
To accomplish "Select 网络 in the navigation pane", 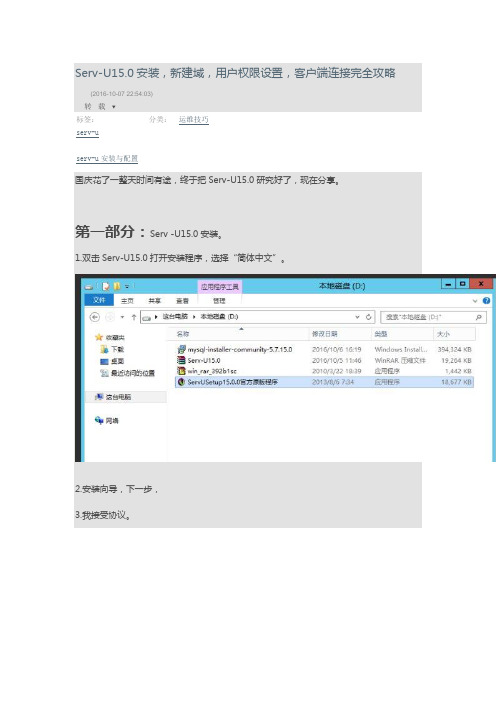I will pos(112,420).
